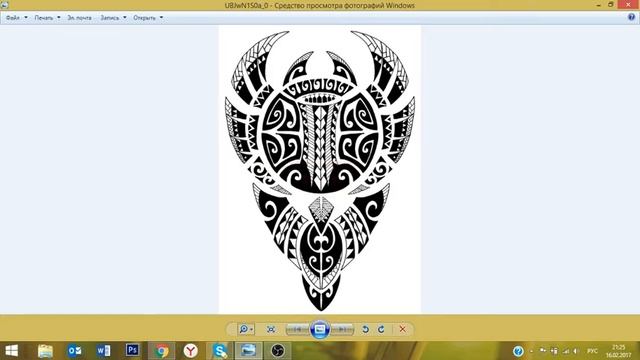The height and width of the screenshot is (360, 640).
Task: Expand the Открыть dropdown arrow
Action: pos(161,18)
